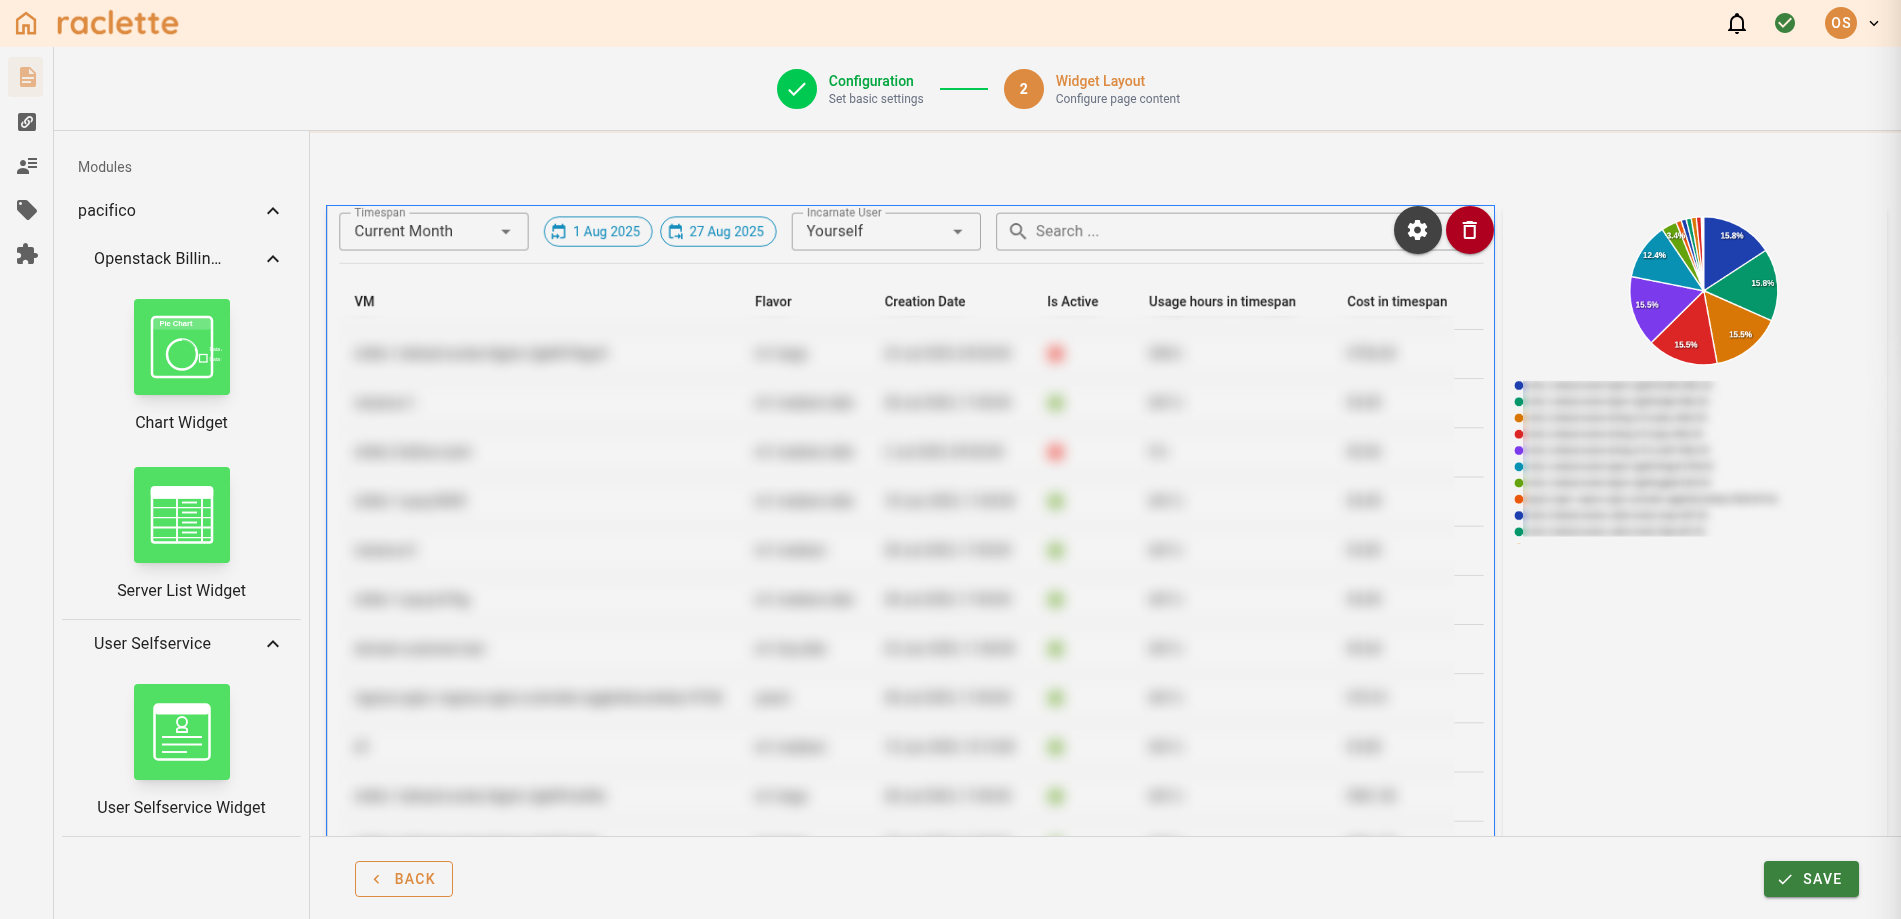Open the link icon in sidebar
Viewport: 1901px width, 919px height.
pyautogui.click(x=27, y=122)
